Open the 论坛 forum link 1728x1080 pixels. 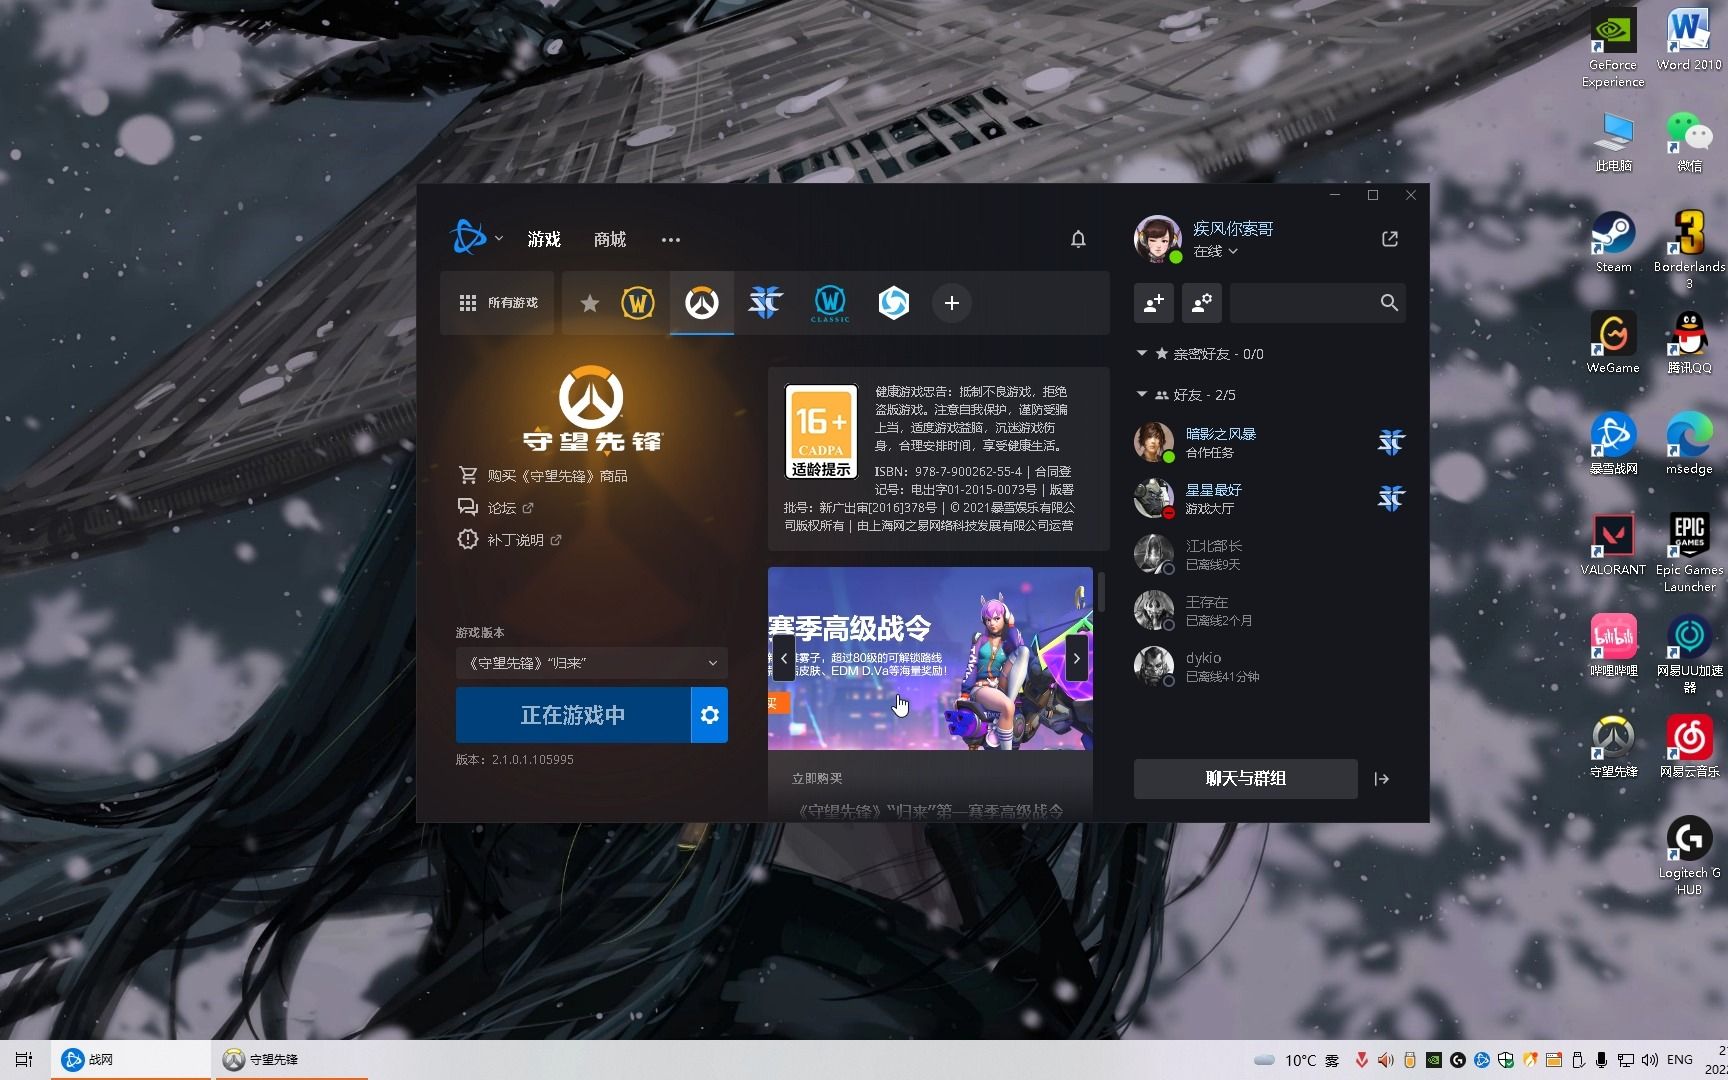click(497, 507)
